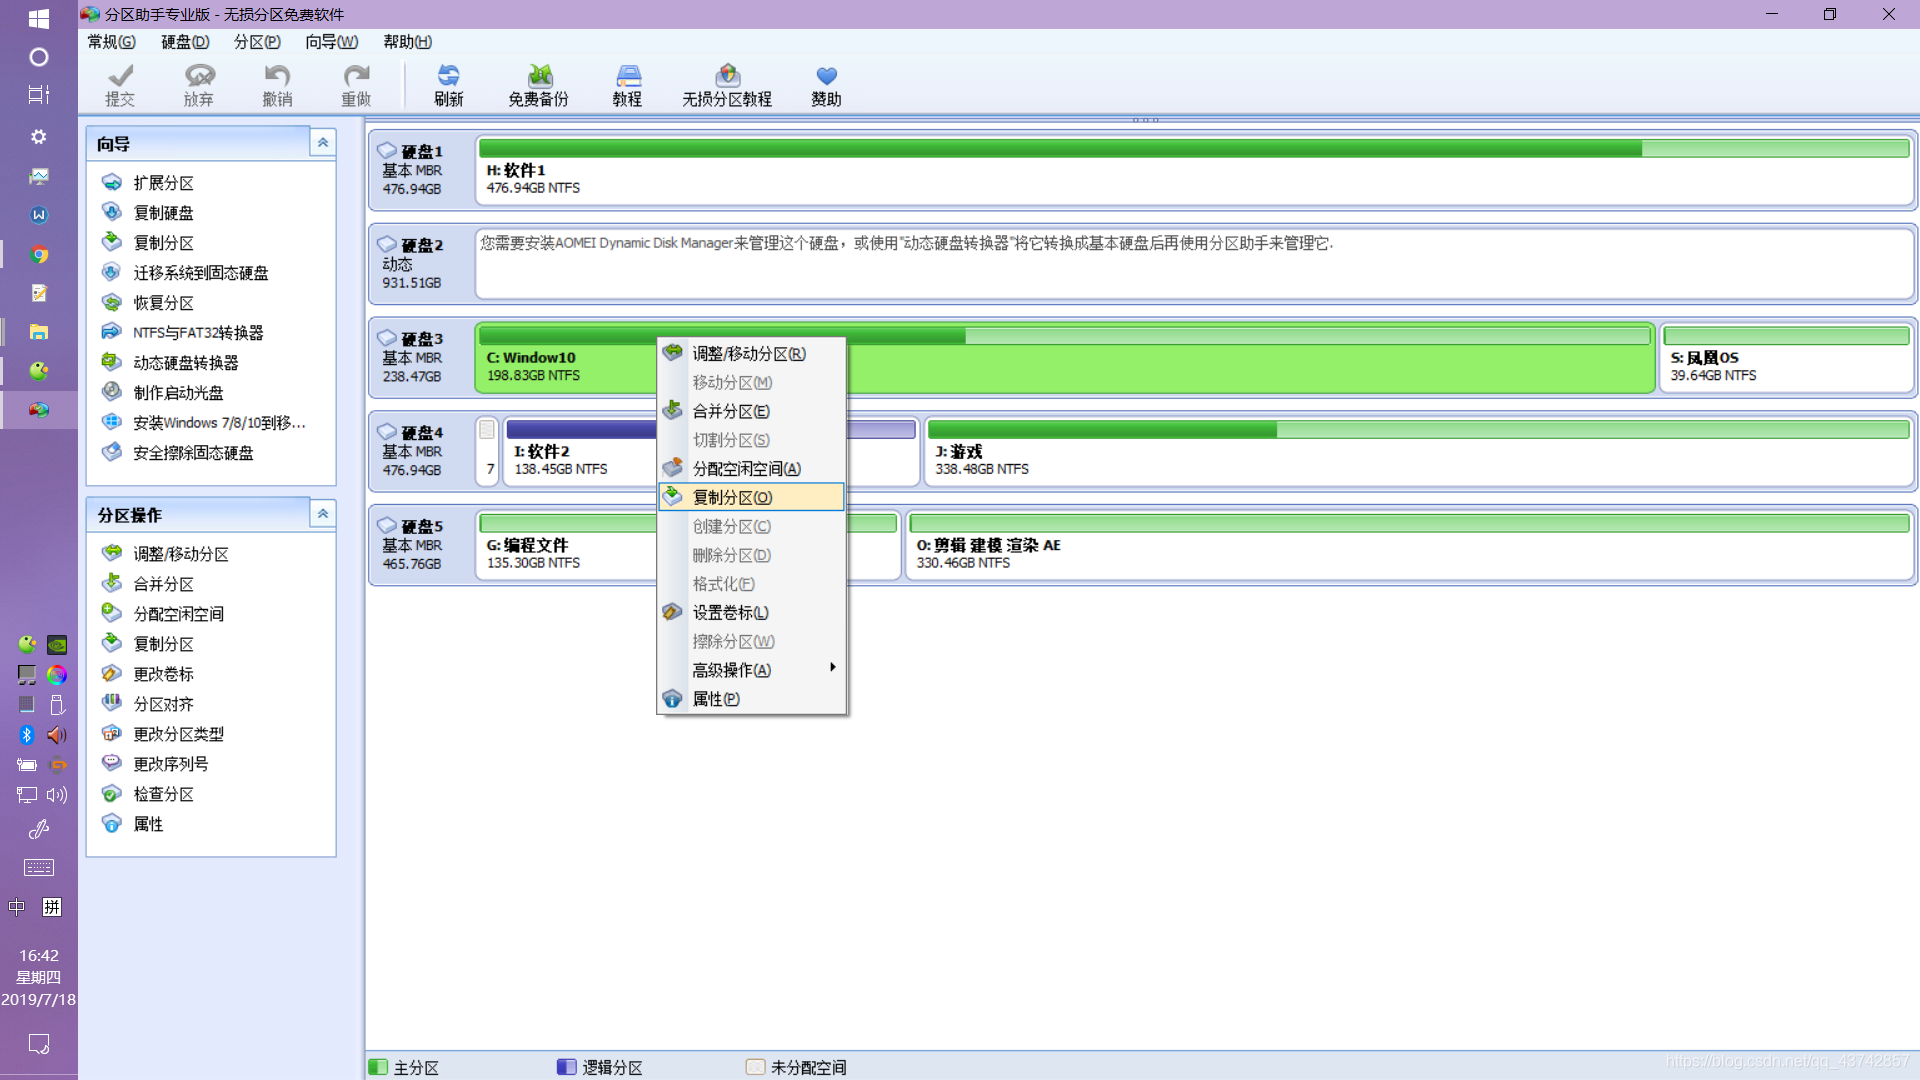The width and height of the screenshot is (1920, 1080).
Task: Click the 放弃 (Discard) toolbar icon
Action: [199, 85]
